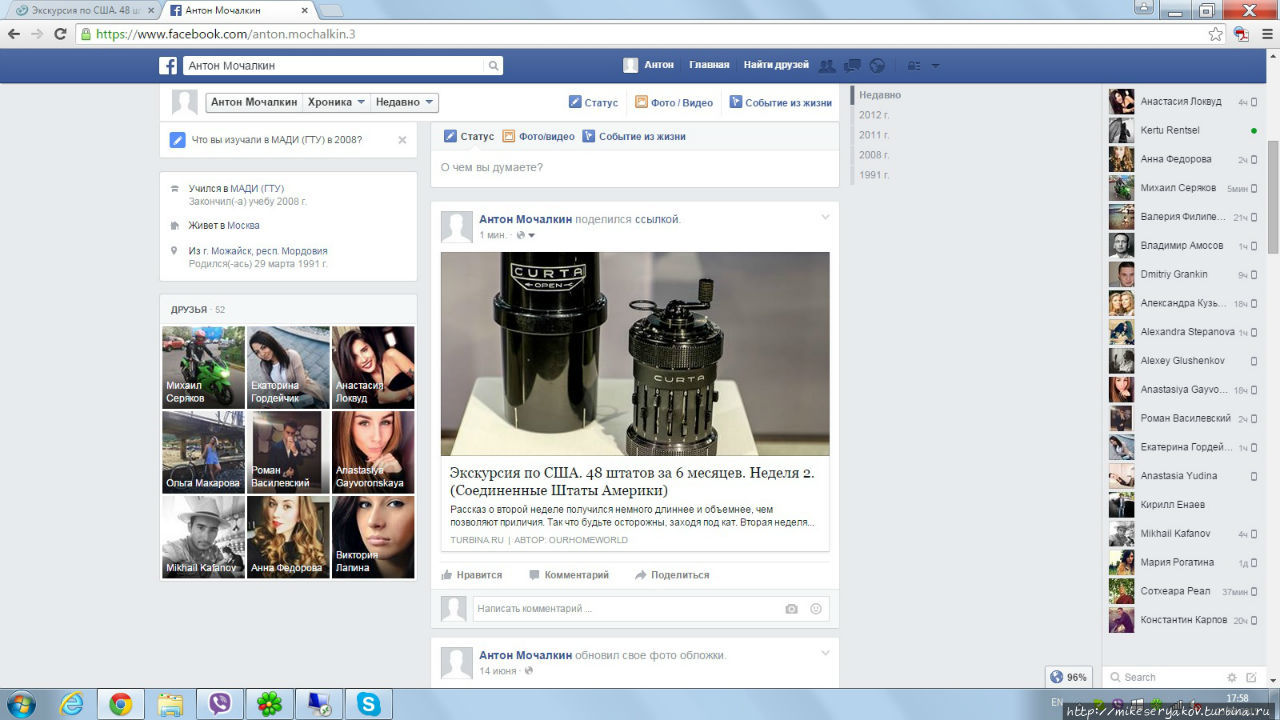Click the privacy shortcuts lock icon
Viewport: 1280px width, 720px height.
point(913,66)
